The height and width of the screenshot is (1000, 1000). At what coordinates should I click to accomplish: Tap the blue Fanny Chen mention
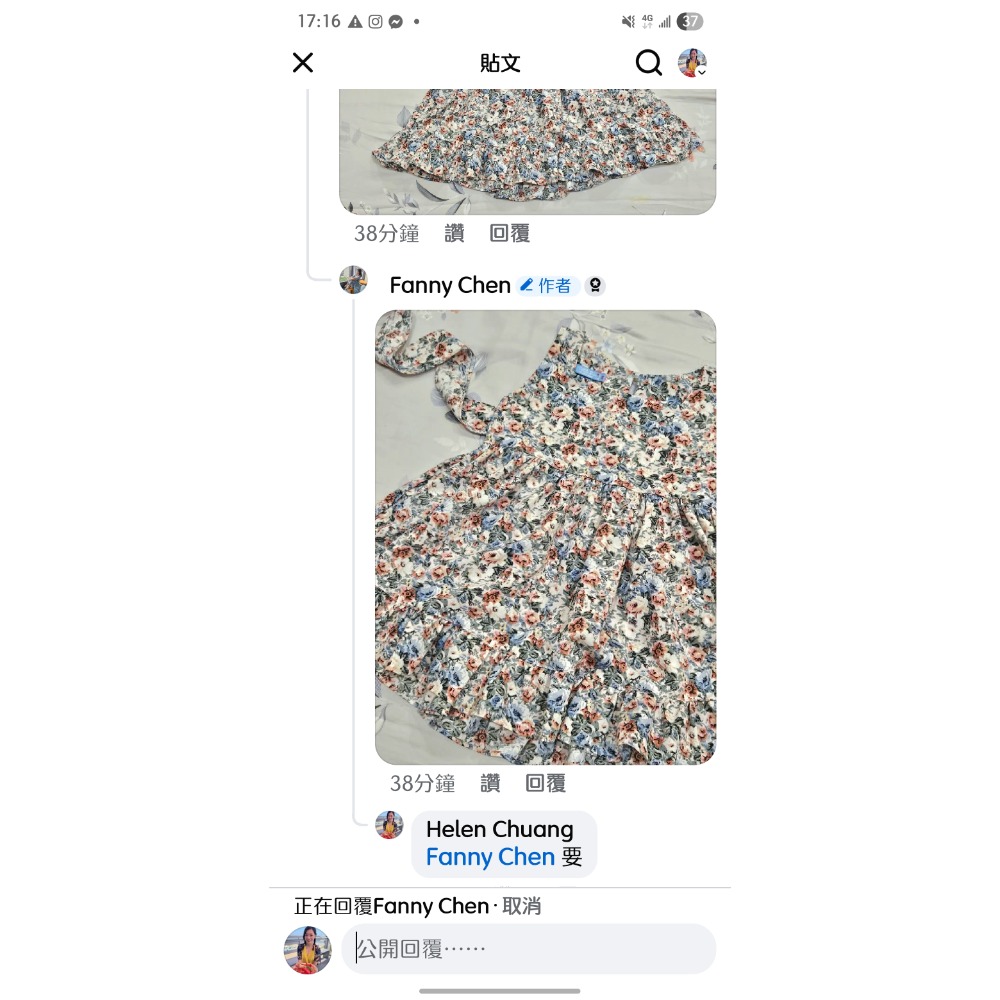tap(490, 857)
